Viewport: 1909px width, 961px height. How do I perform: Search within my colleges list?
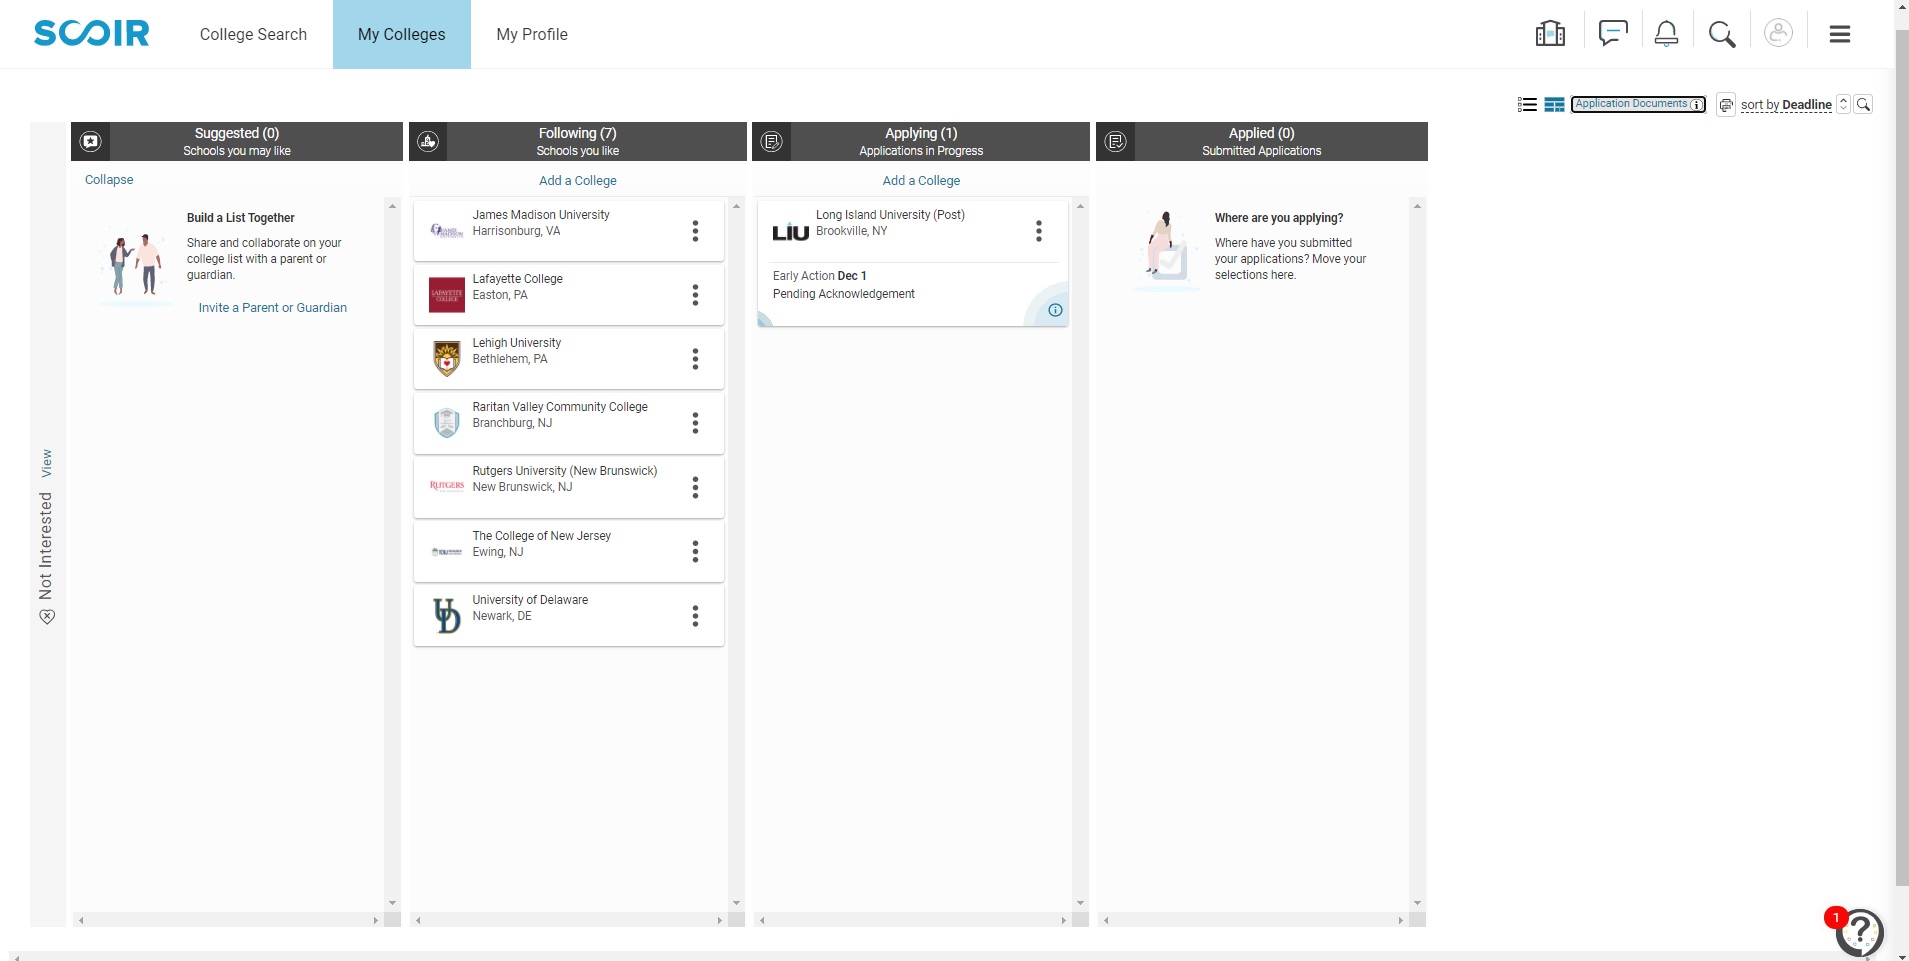1863,104
